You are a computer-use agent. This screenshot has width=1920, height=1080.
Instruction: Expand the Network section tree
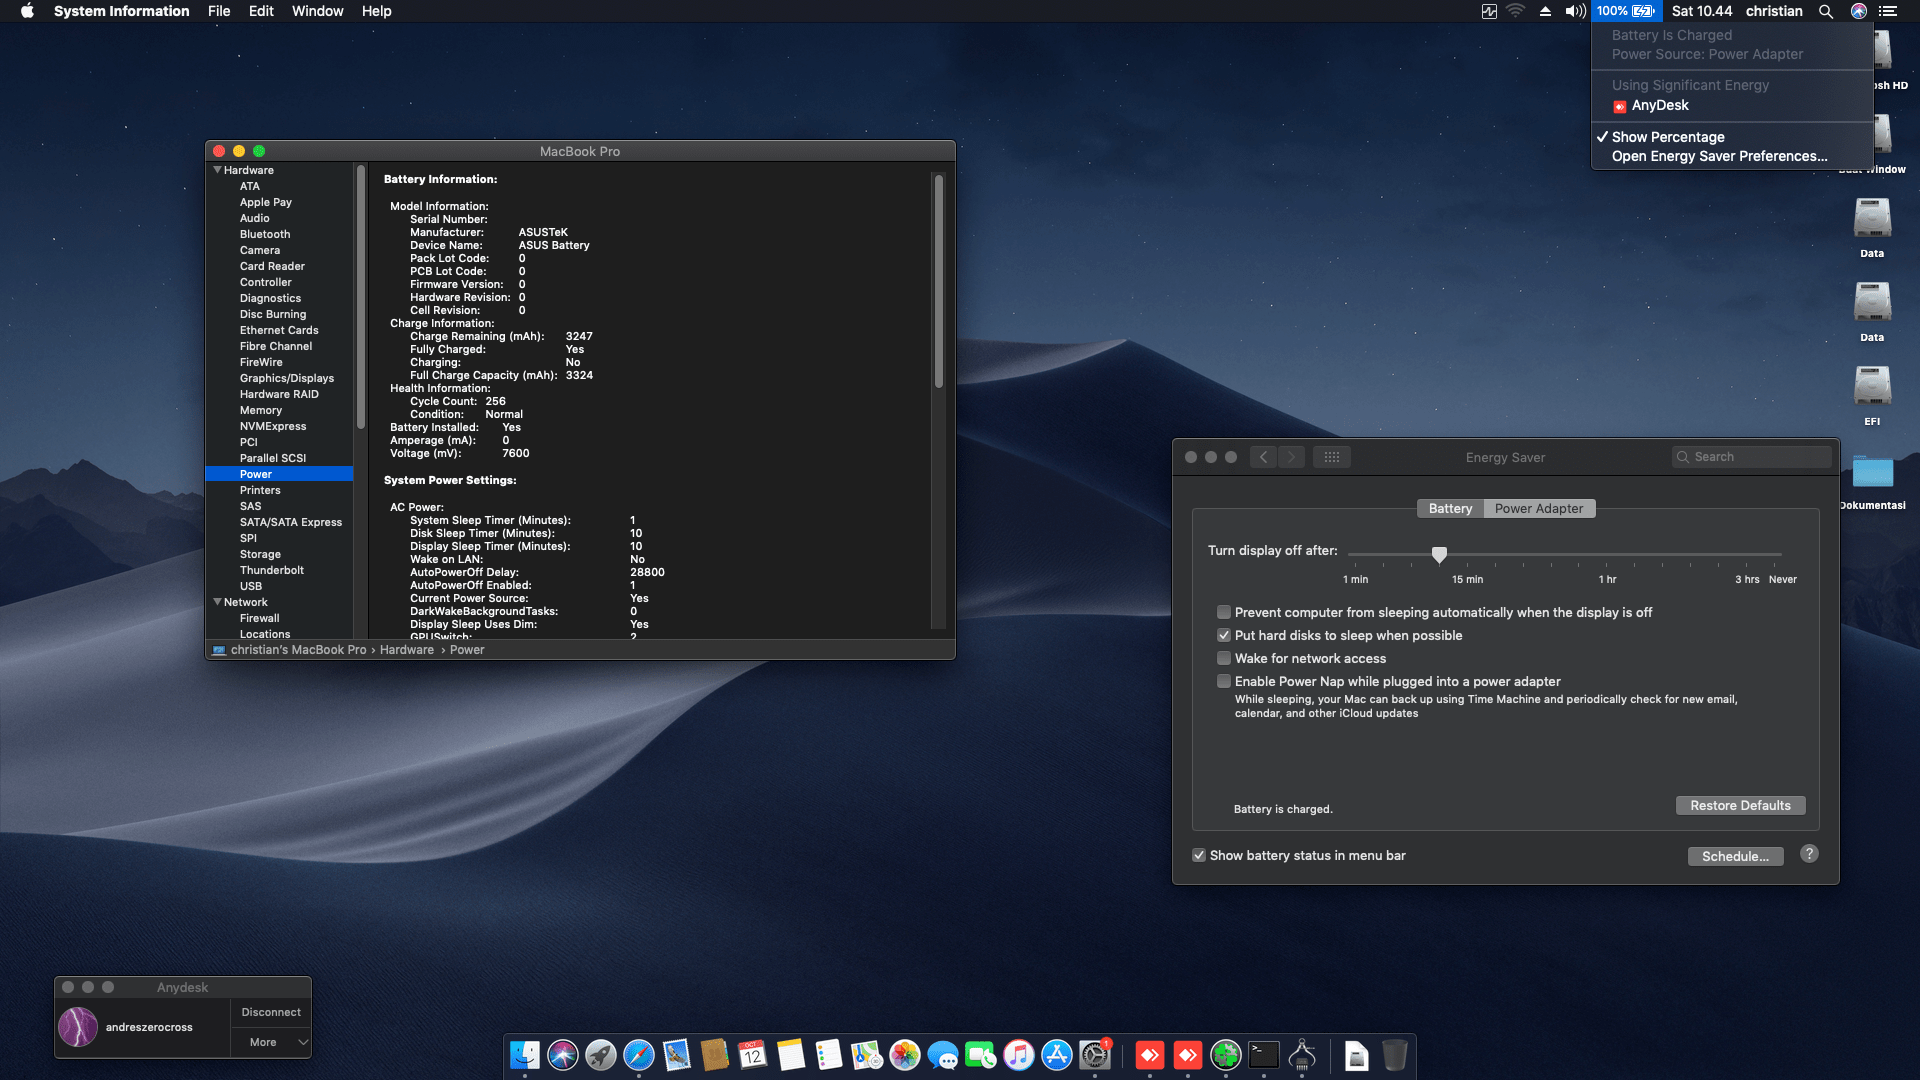pyautogui.click(x=218, y=601)
